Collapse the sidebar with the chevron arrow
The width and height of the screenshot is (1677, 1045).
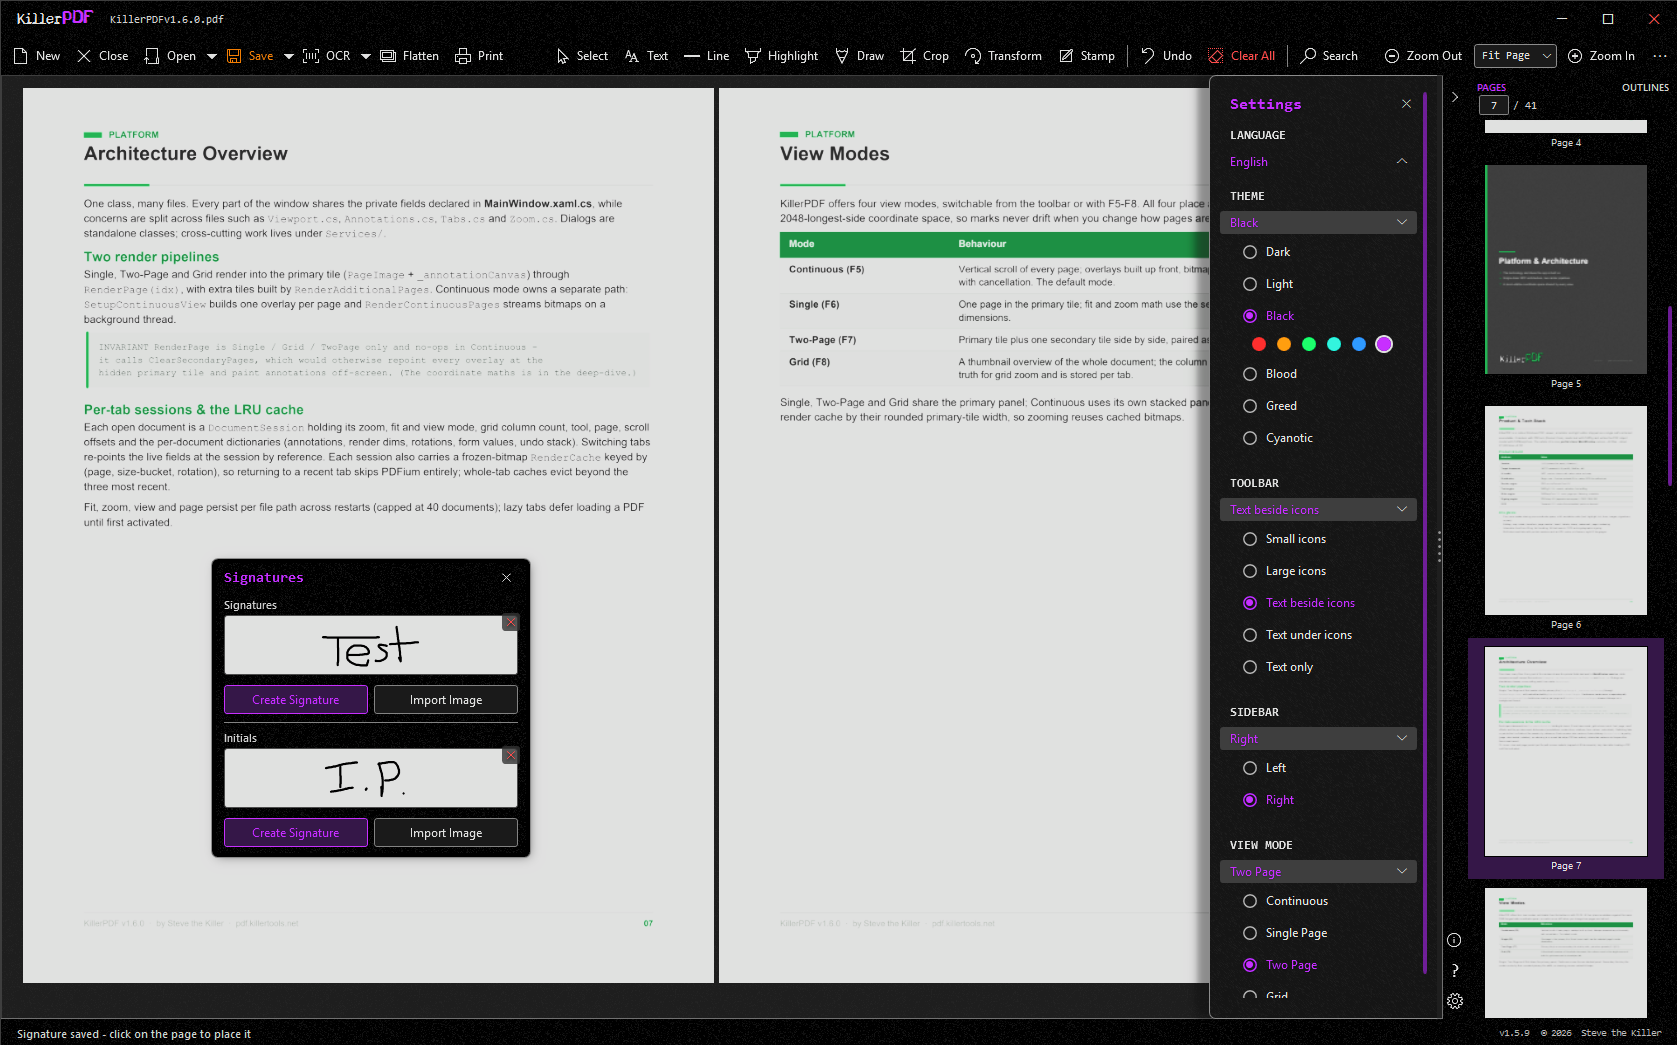tap(1455, 97)
